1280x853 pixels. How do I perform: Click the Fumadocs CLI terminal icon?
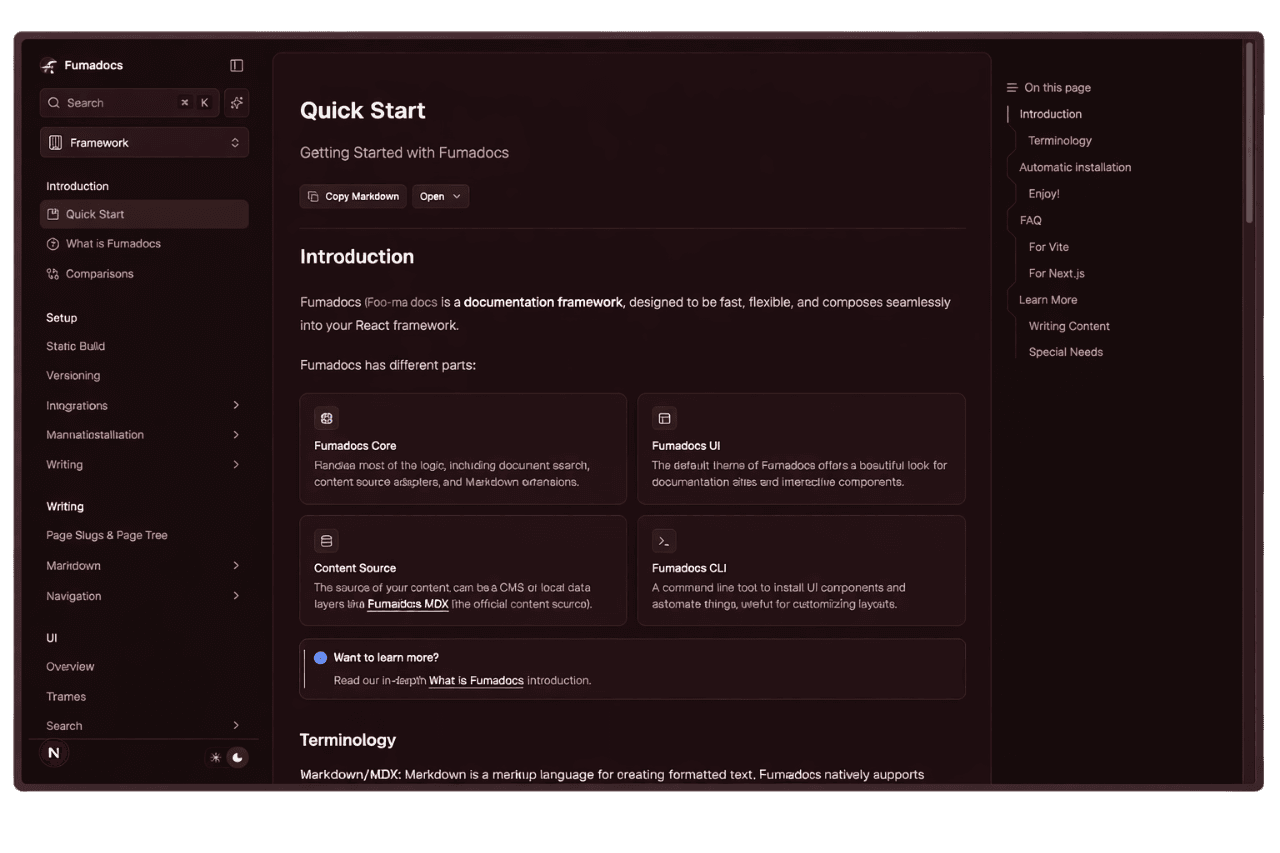point(664,541)
